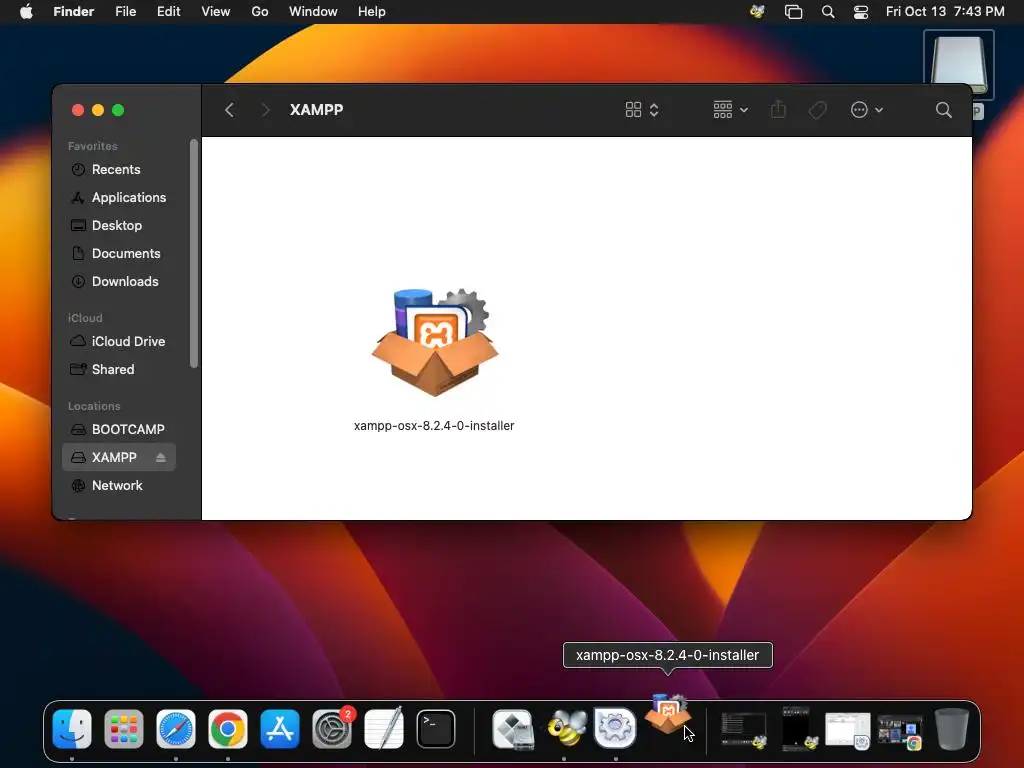Open second minimized black window thumbnail

[800, 728]
